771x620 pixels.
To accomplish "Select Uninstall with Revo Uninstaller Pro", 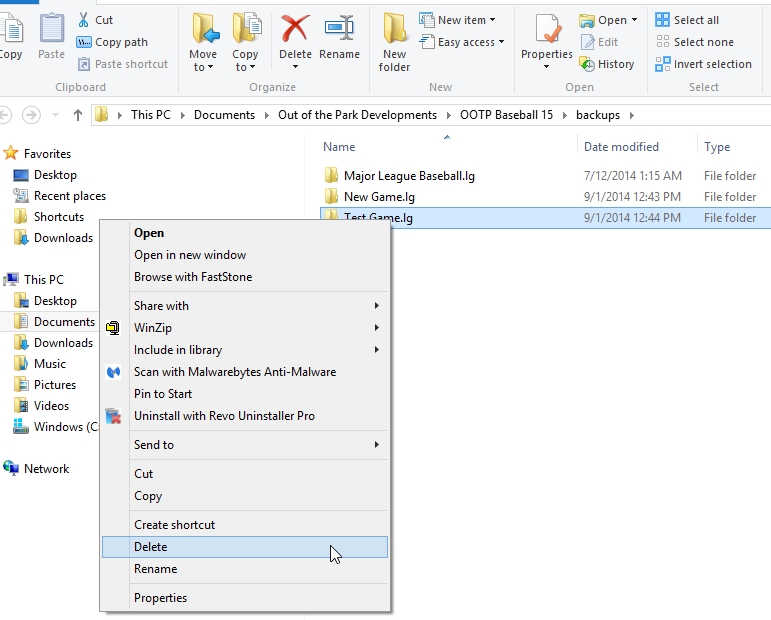I will [224, 416].
